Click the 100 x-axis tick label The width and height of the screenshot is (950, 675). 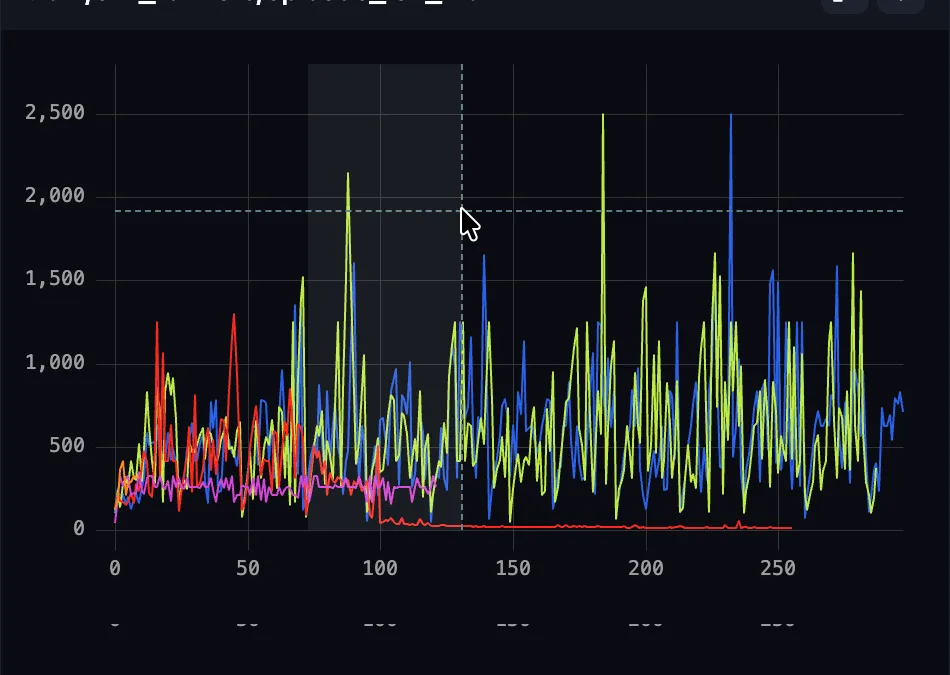tap(380, 568)
